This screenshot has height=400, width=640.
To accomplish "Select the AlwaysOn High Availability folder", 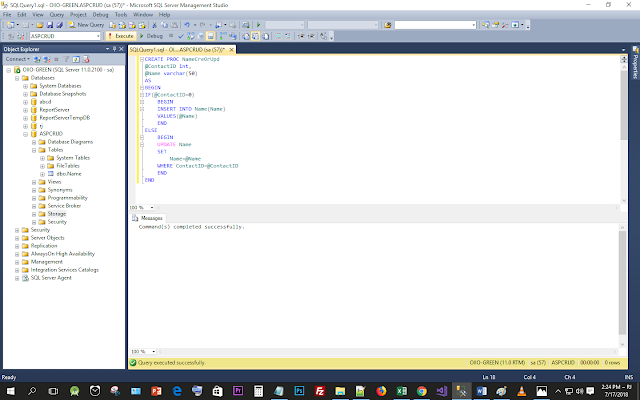I will coord(62,253).
